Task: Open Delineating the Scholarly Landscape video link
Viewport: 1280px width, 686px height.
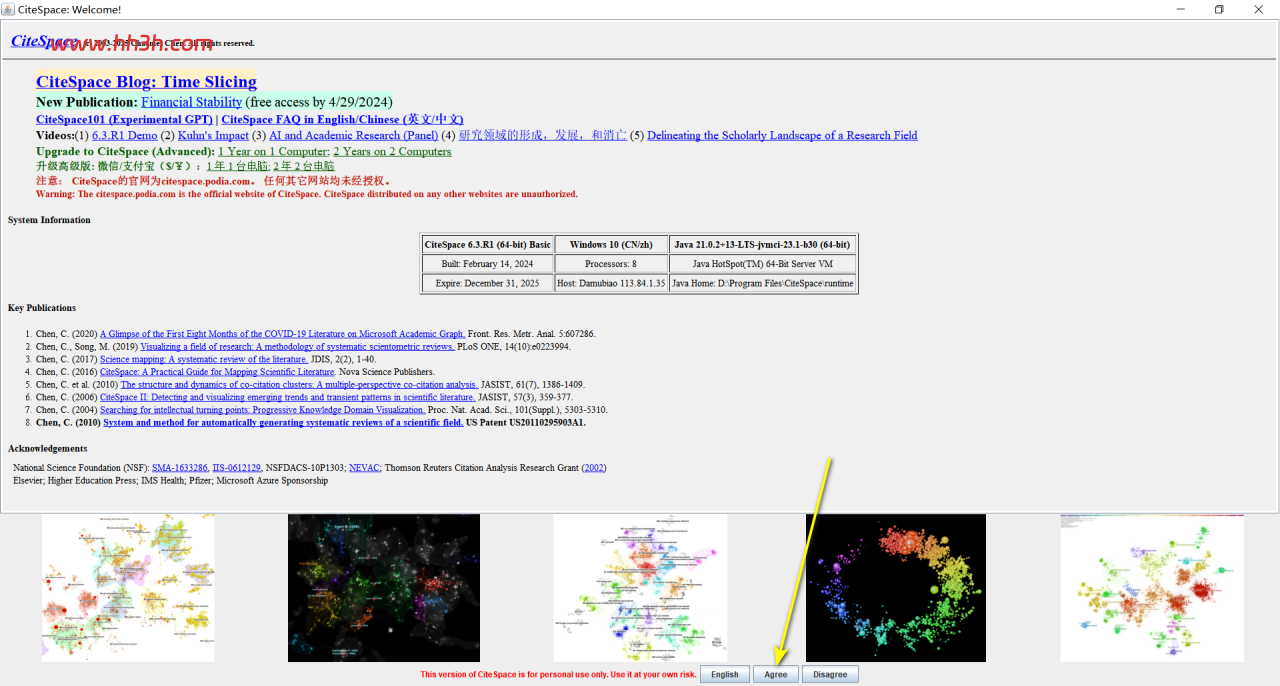Action: click(782, 135)
